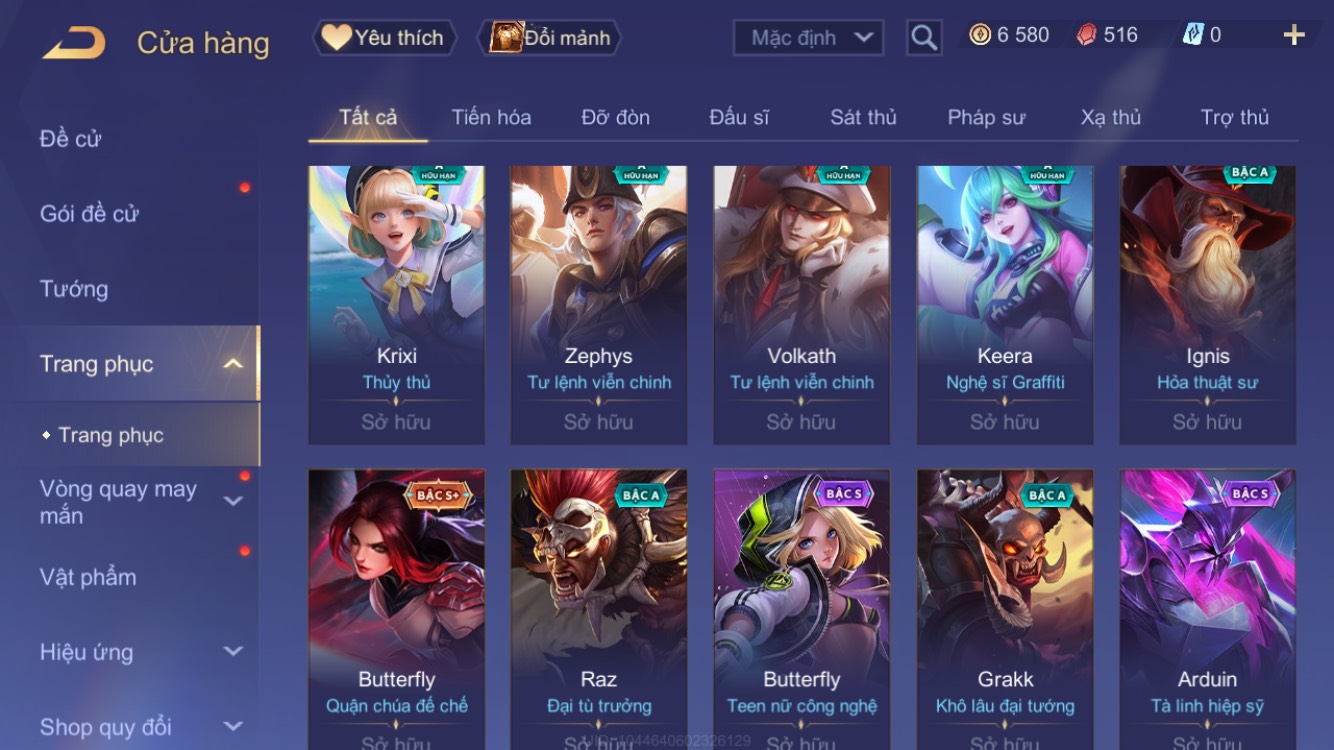1334x750 pixels.
Task: Expand the Shop quy đổi section
Action: click(233, 726)
